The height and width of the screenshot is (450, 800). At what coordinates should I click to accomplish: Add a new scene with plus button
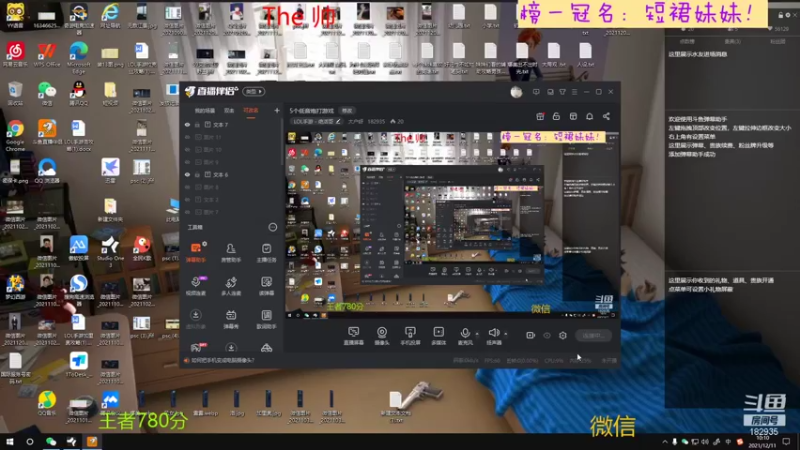(277, 110)
